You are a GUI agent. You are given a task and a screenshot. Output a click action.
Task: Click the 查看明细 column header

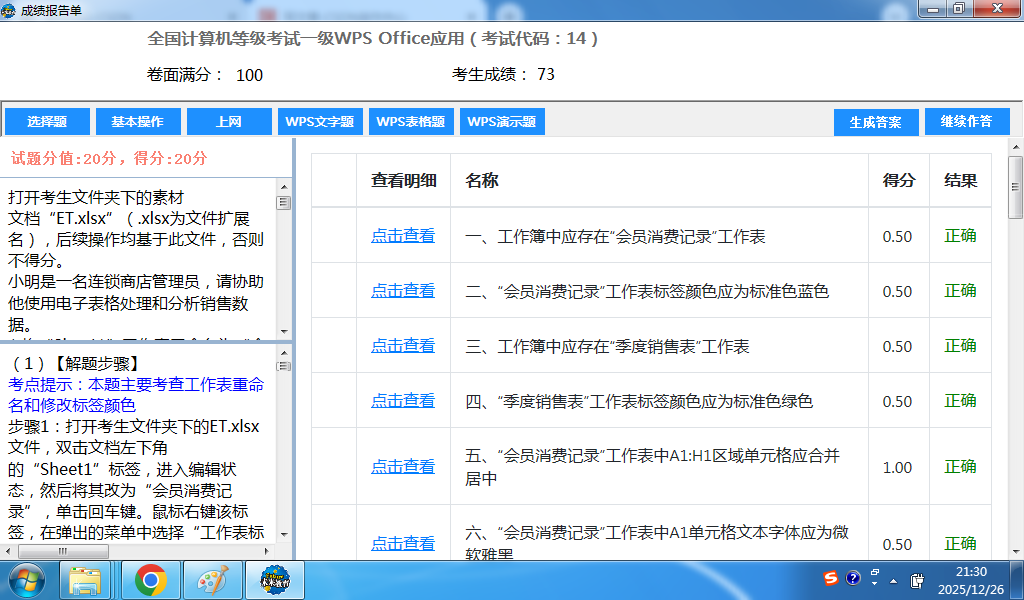(x=404, y=180)
